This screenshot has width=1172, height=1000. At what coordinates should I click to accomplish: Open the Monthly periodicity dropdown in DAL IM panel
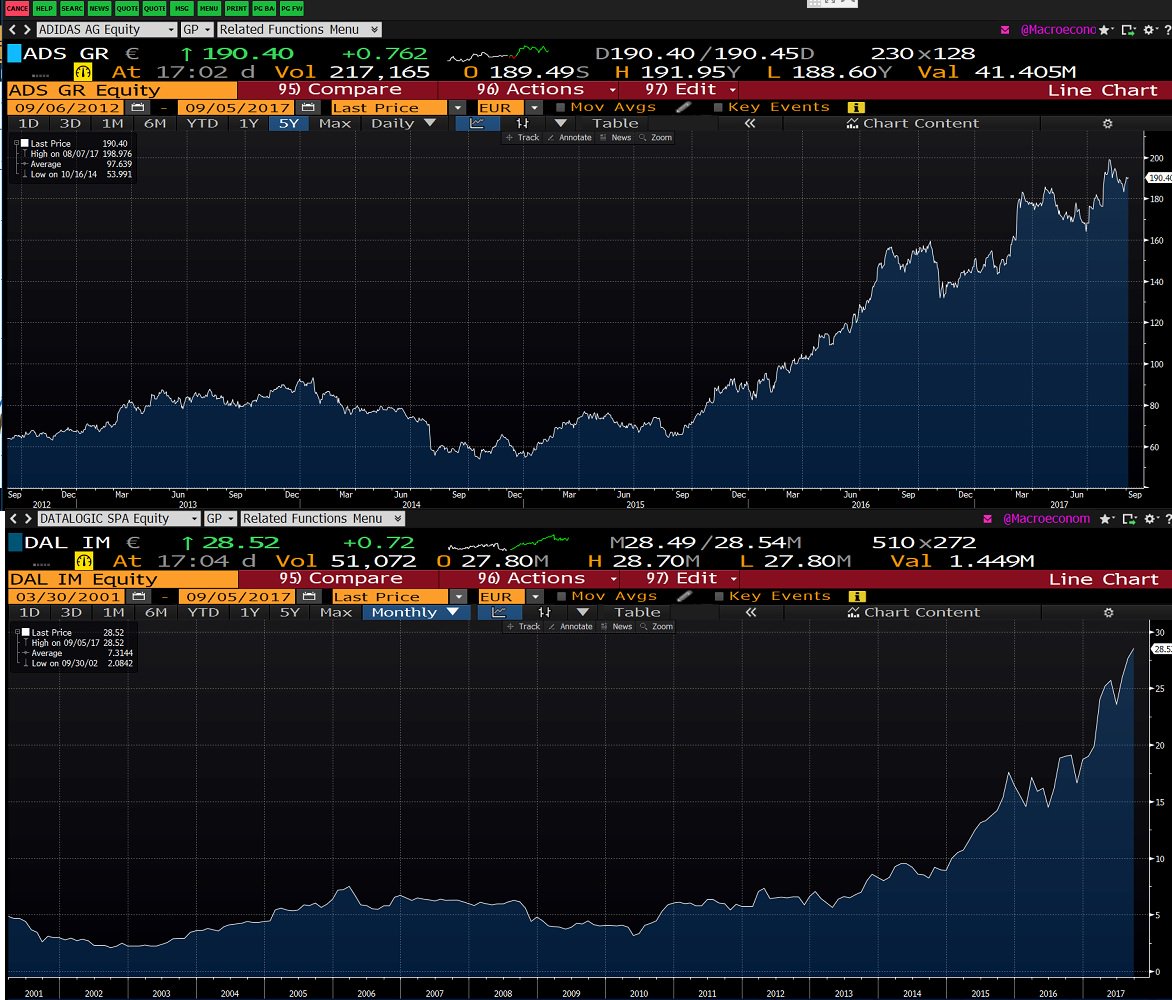[x=416, y=612]
